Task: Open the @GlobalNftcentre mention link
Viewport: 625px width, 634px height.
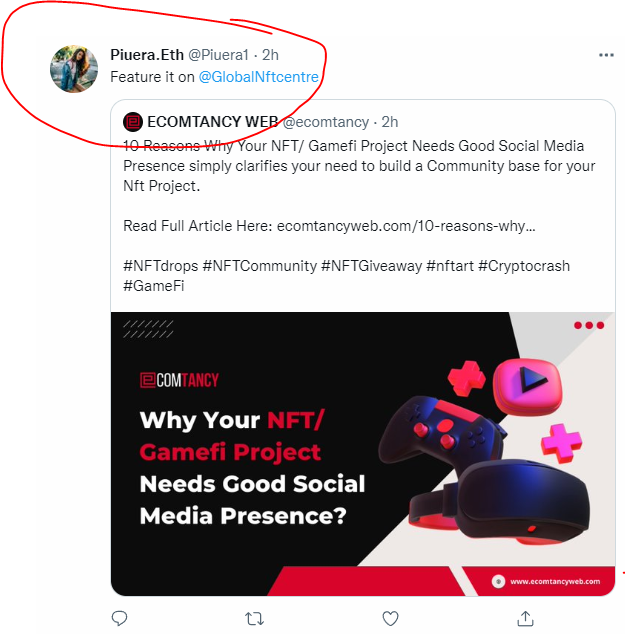Action: pyautogui.click(x=259, y=77)
